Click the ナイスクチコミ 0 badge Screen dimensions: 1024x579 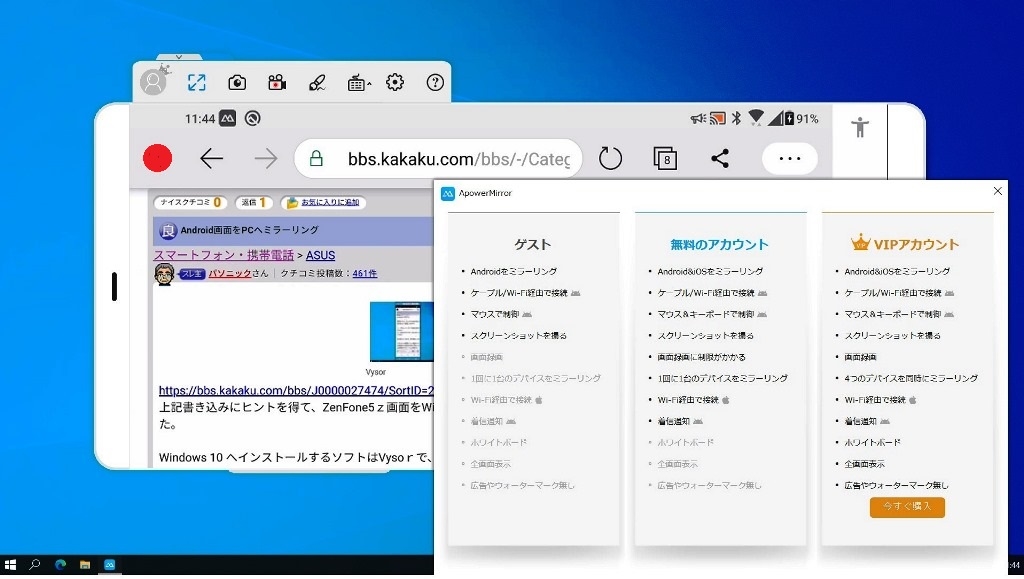pyautogui.click(x=190, y=202)
